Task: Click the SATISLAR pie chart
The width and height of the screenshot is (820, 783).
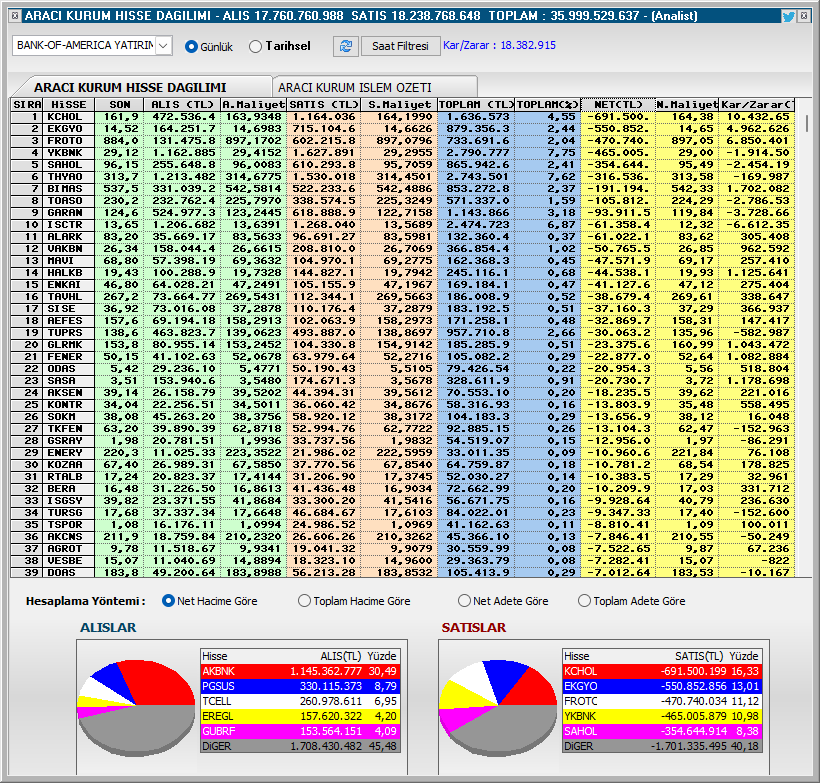Action: click(498, 708)
